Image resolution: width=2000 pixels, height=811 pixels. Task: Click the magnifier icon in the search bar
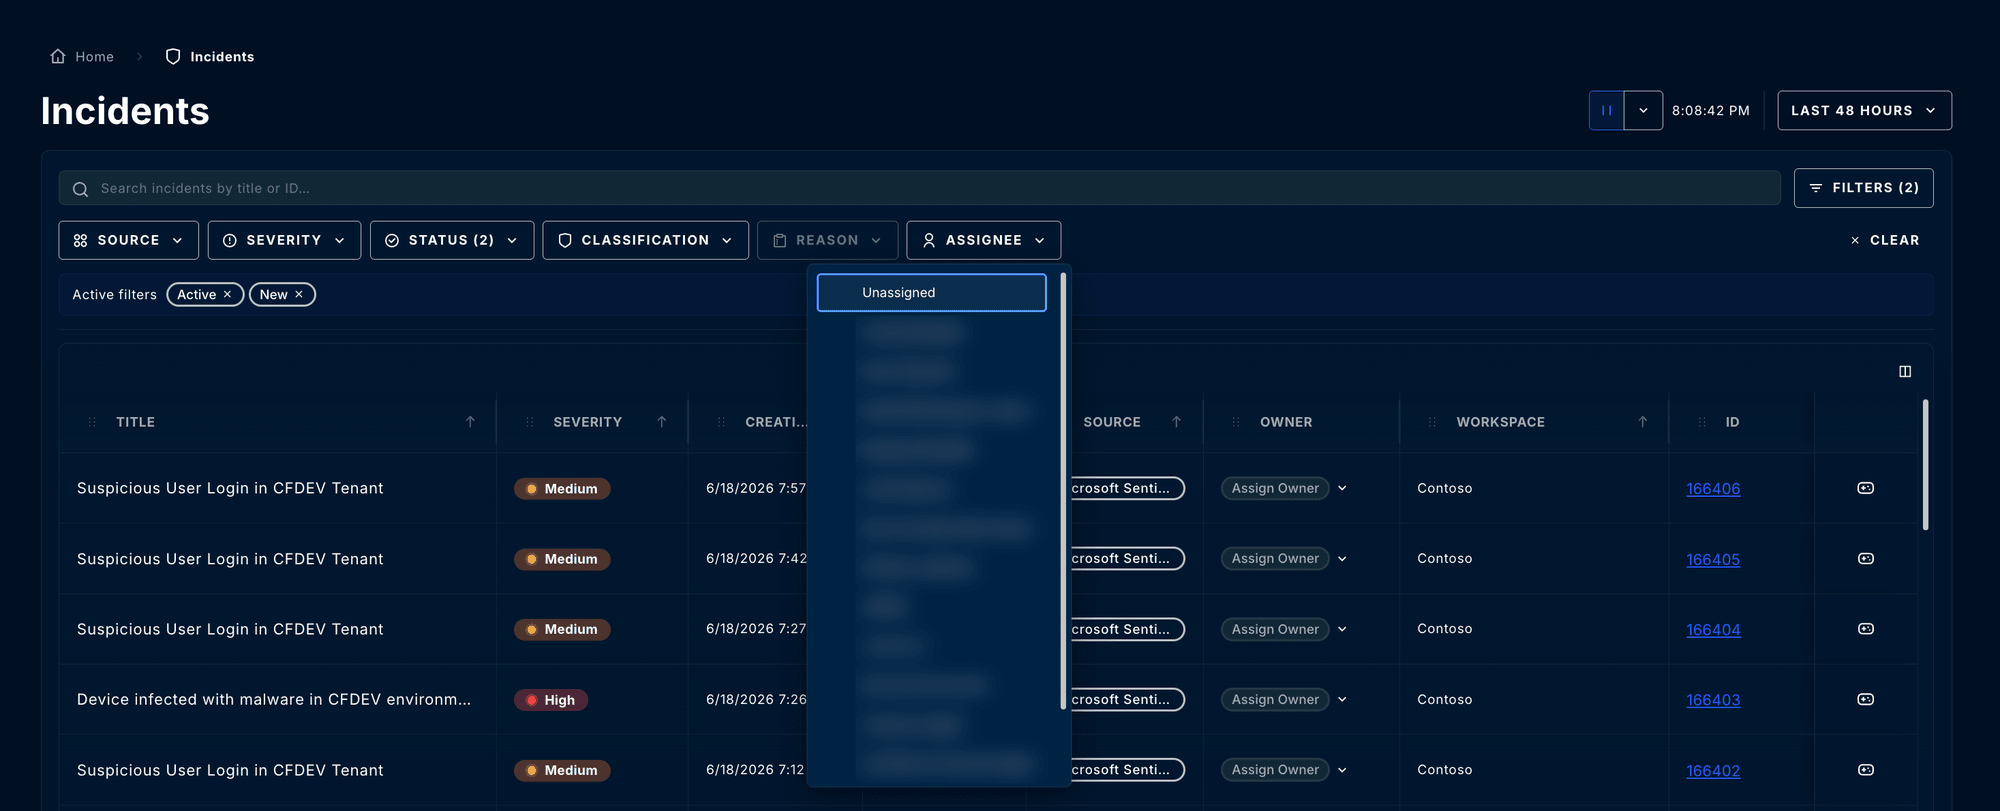pyautogui.click(x=81, y=189)
